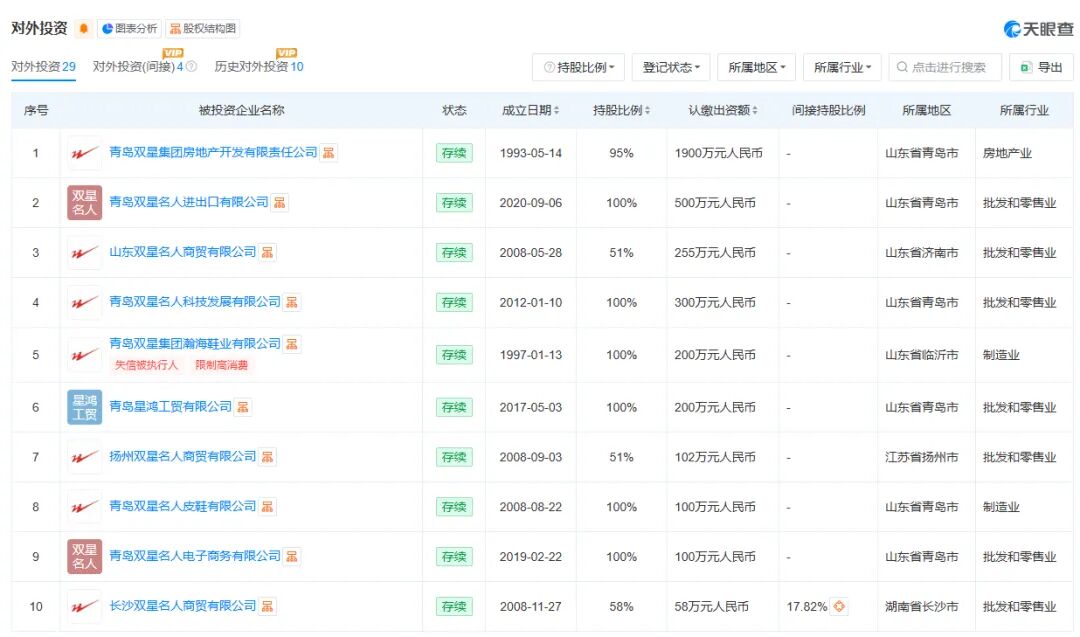
Task: Click 存续 status of 青岛双星集团房地产开发有限责任公司
Action: click(454, 153)
